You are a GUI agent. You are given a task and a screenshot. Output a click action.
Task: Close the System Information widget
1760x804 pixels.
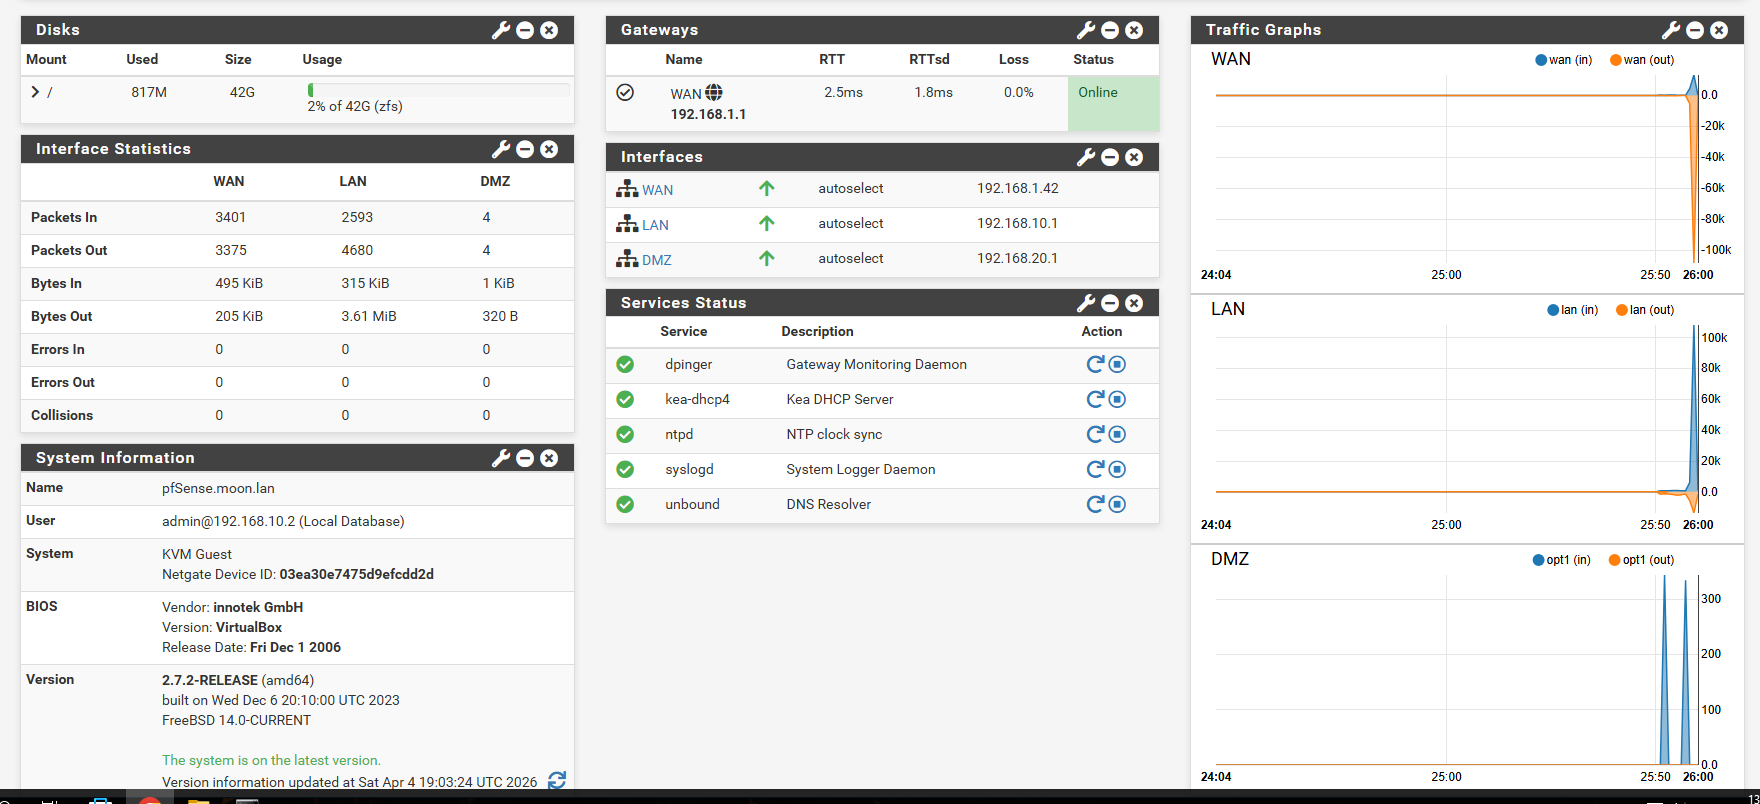click(549, 458)
